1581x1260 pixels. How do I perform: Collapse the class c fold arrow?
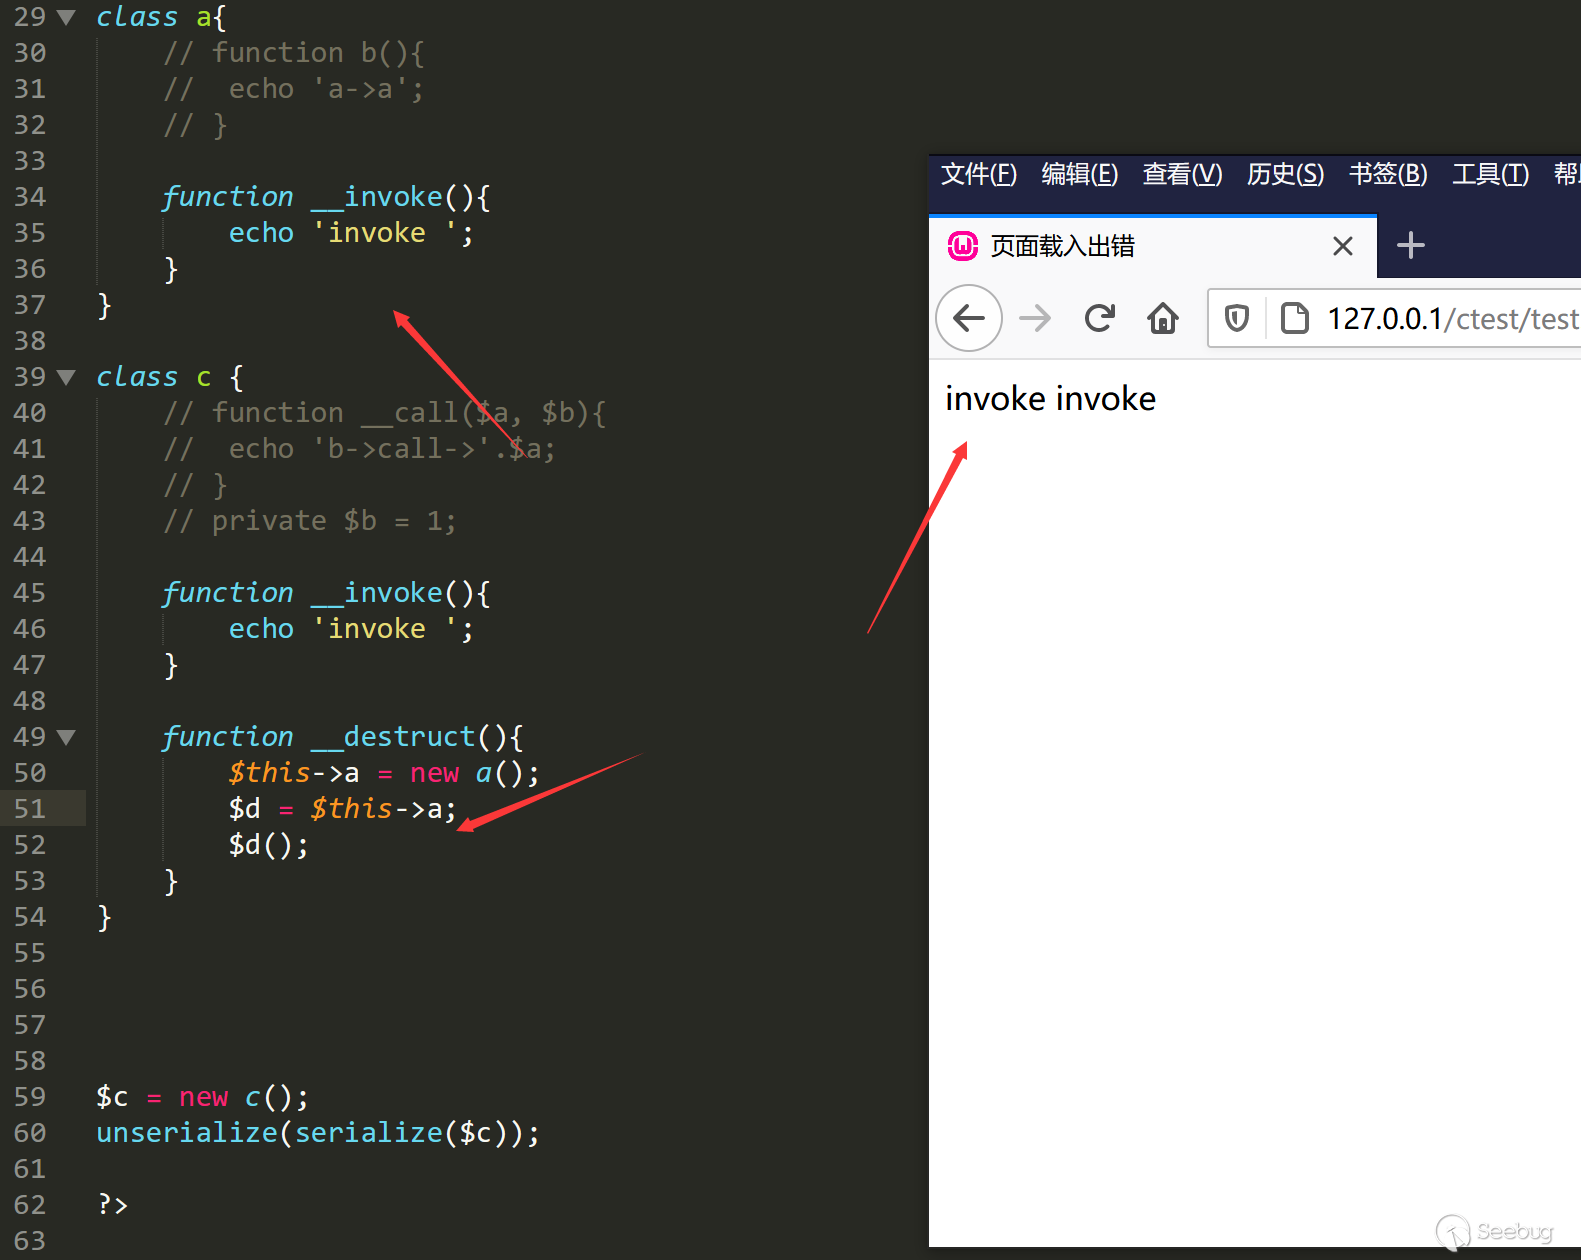[67, 377]
